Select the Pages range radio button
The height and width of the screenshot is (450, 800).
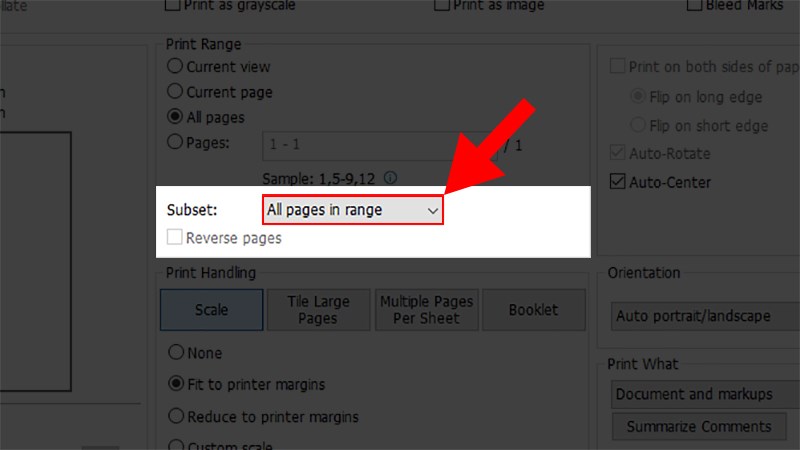(x=175, y=142)
